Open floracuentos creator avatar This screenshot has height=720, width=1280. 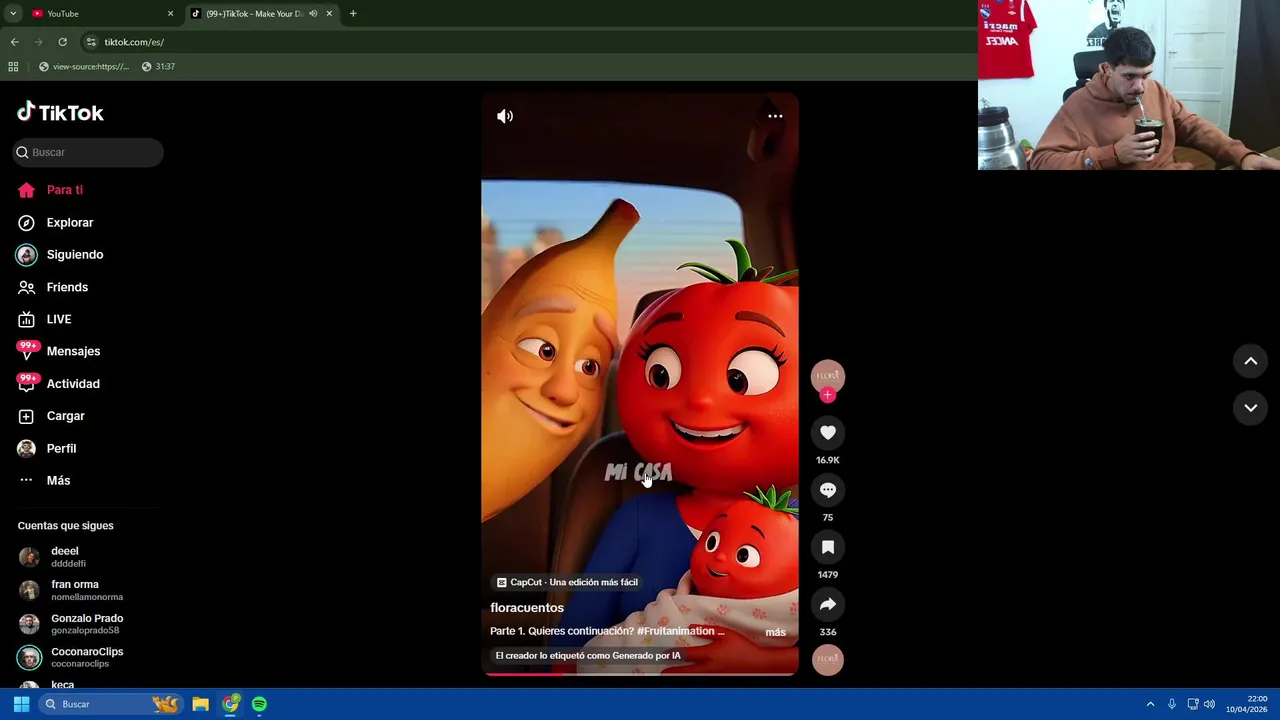(x=828, y=376)
